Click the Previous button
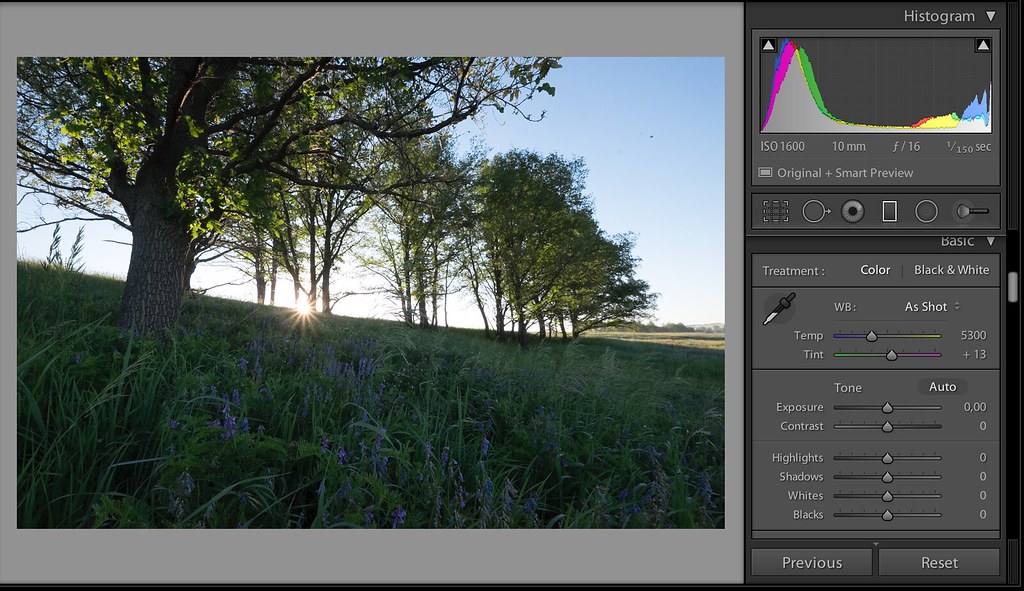 (812, 562)
